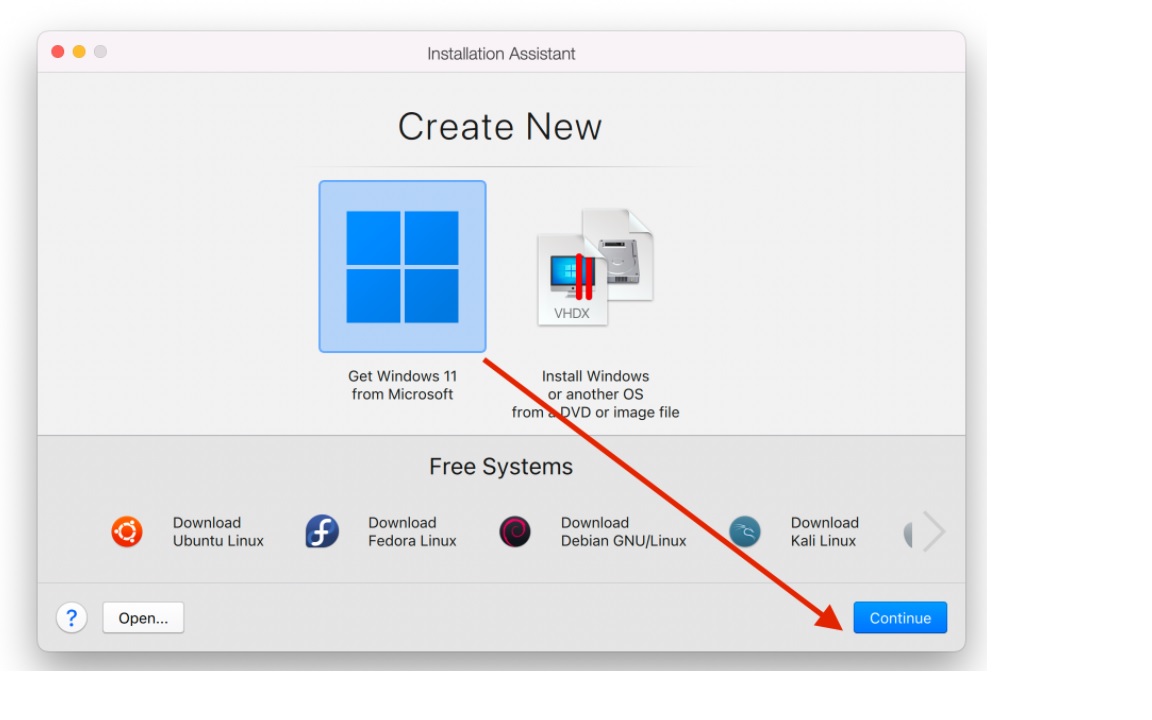Image resolution: width=1152 pixels, height=720 pixels.
Task: Click the 'Installation Assistant' title bar
Action: point(501,54)
